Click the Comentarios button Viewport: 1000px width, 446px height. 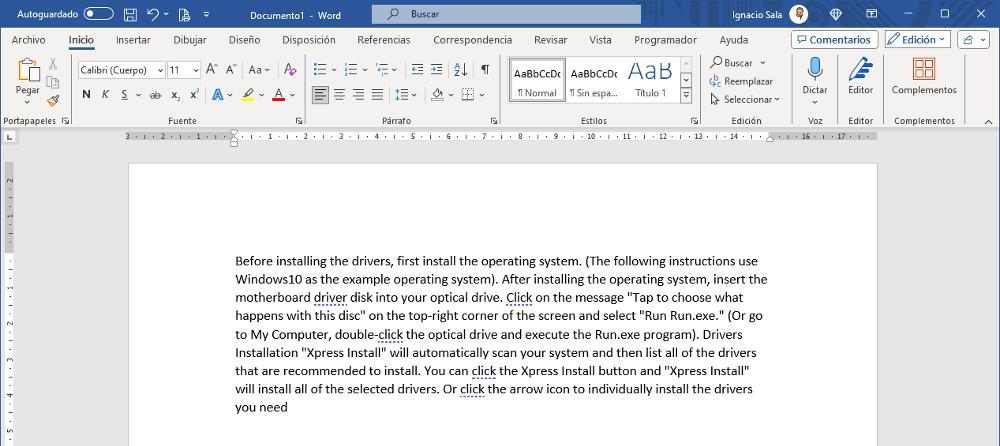tap(834, 40)
